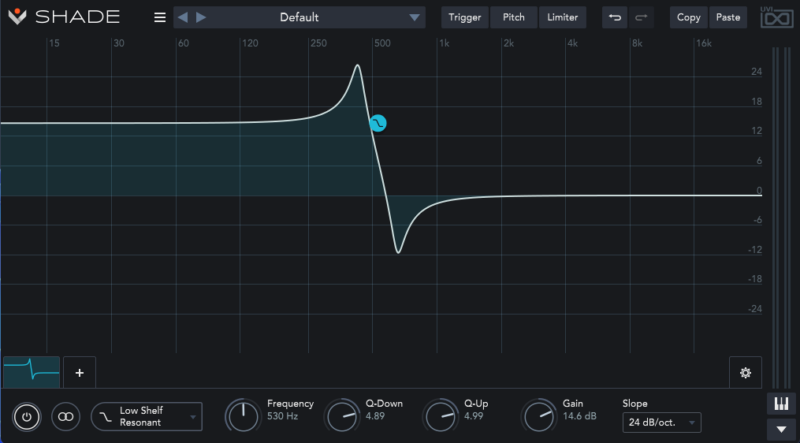Show the piano keyboard icon
The width and height of the screenshot is (800, 443).
781,404
